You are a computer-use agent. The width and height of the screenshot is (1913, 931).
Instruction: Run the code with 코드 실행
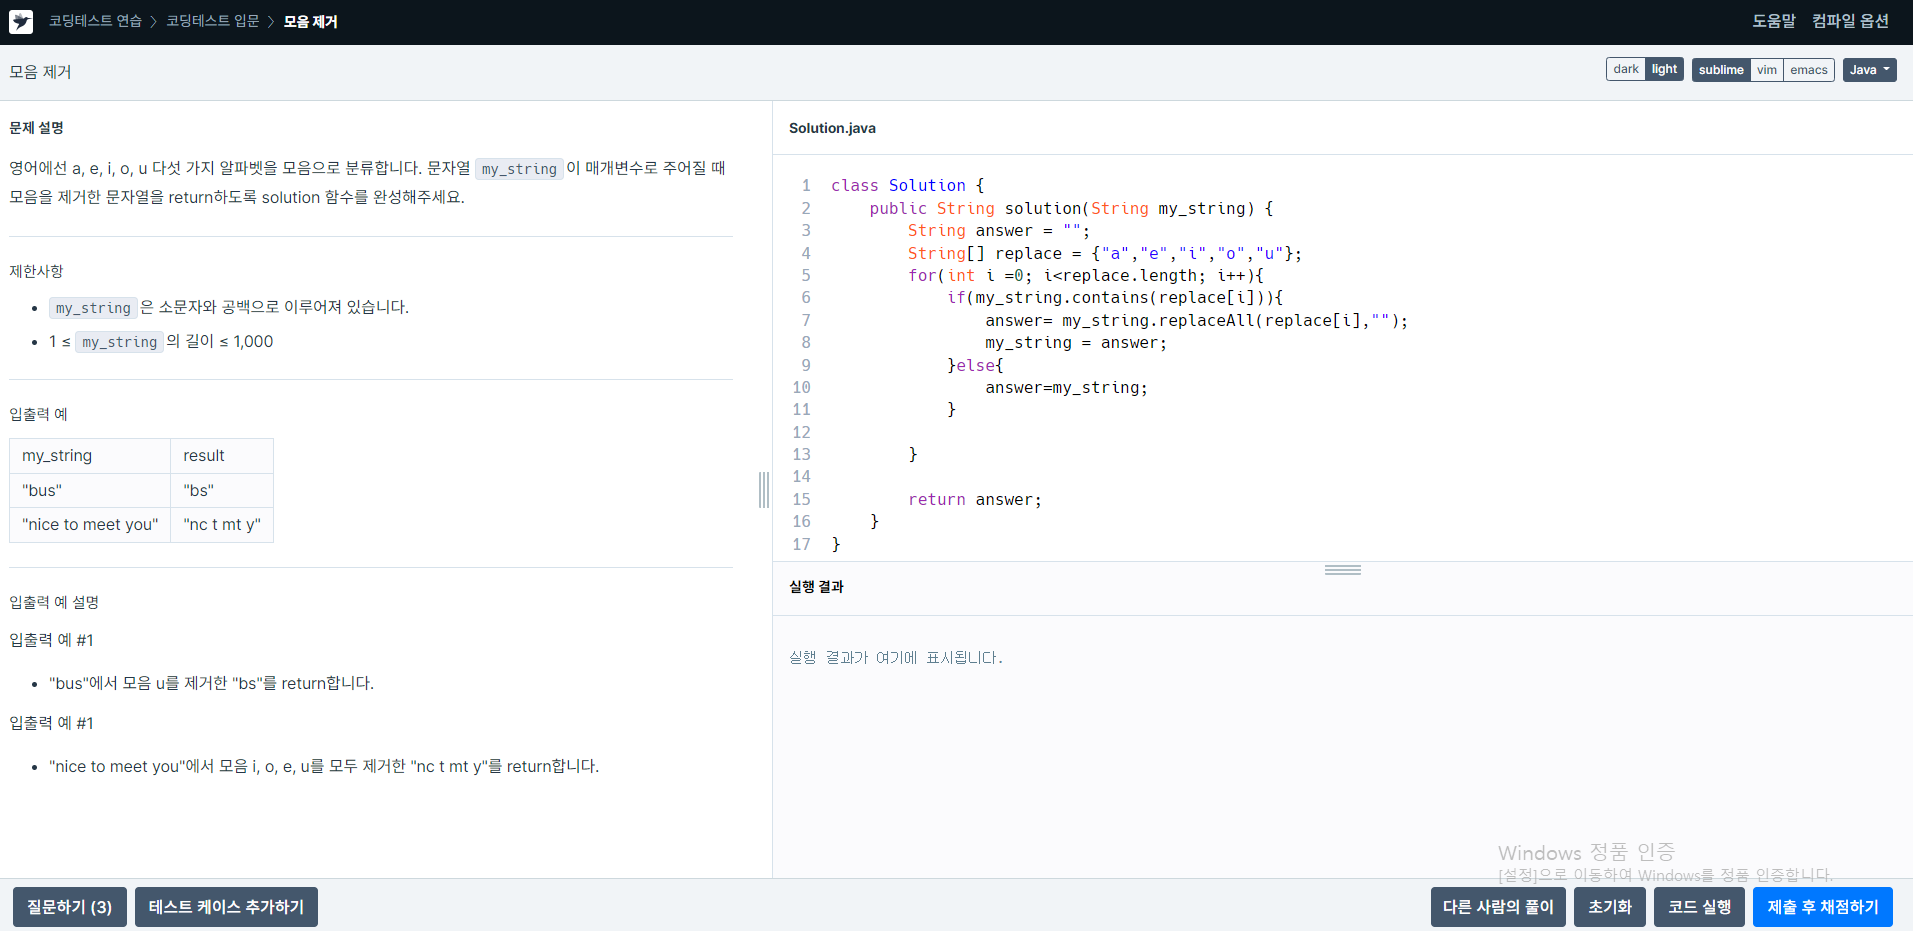tap(1698, 906)
